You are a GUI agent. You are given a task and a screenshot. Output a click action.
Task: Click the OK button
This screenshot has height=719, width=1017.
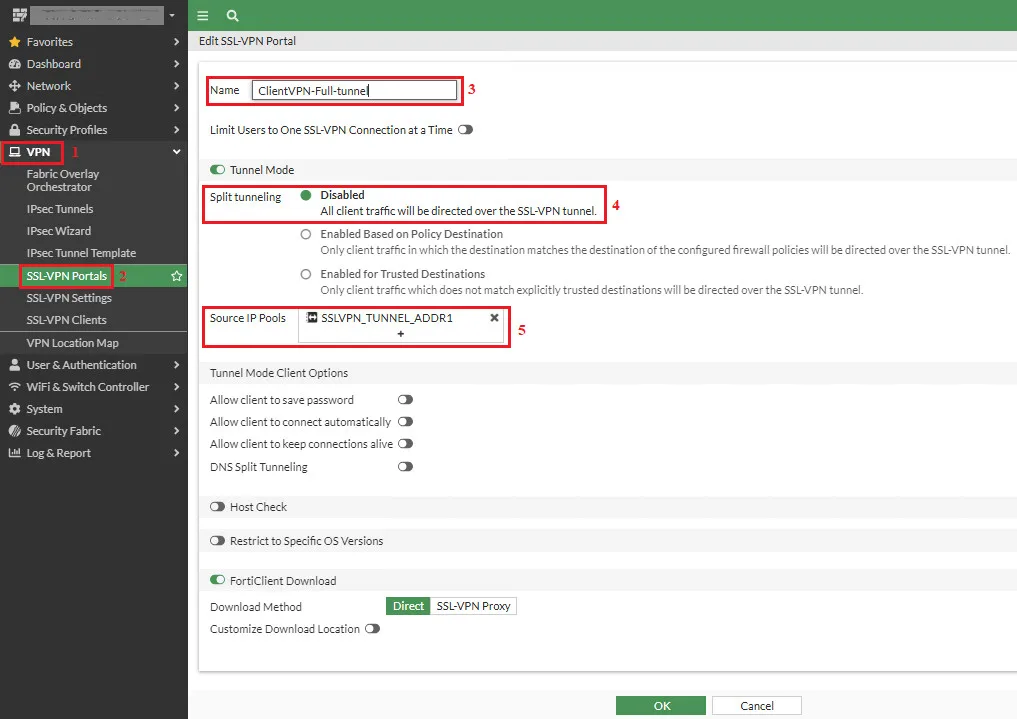click(660, 706)
